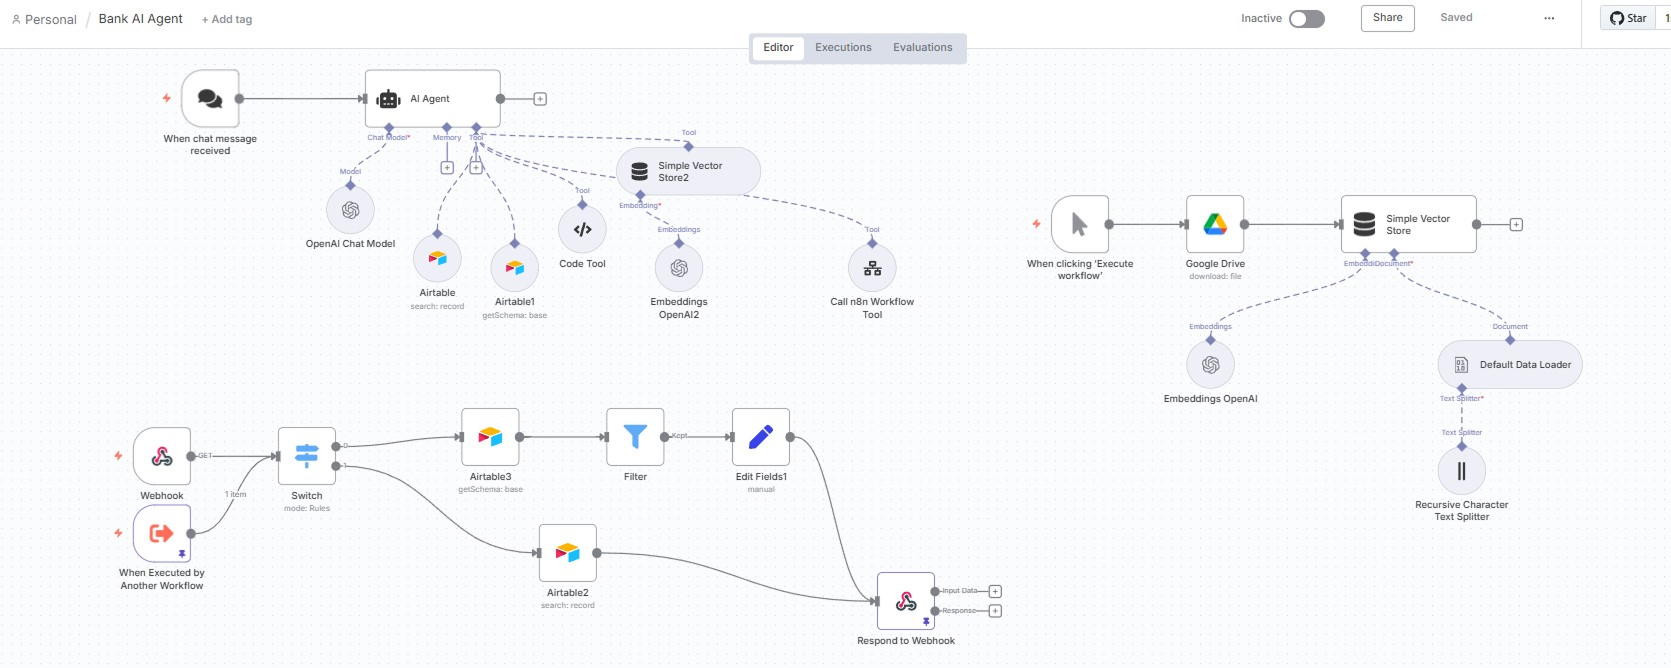Open the AI Agent node

[x=433, y=98]
